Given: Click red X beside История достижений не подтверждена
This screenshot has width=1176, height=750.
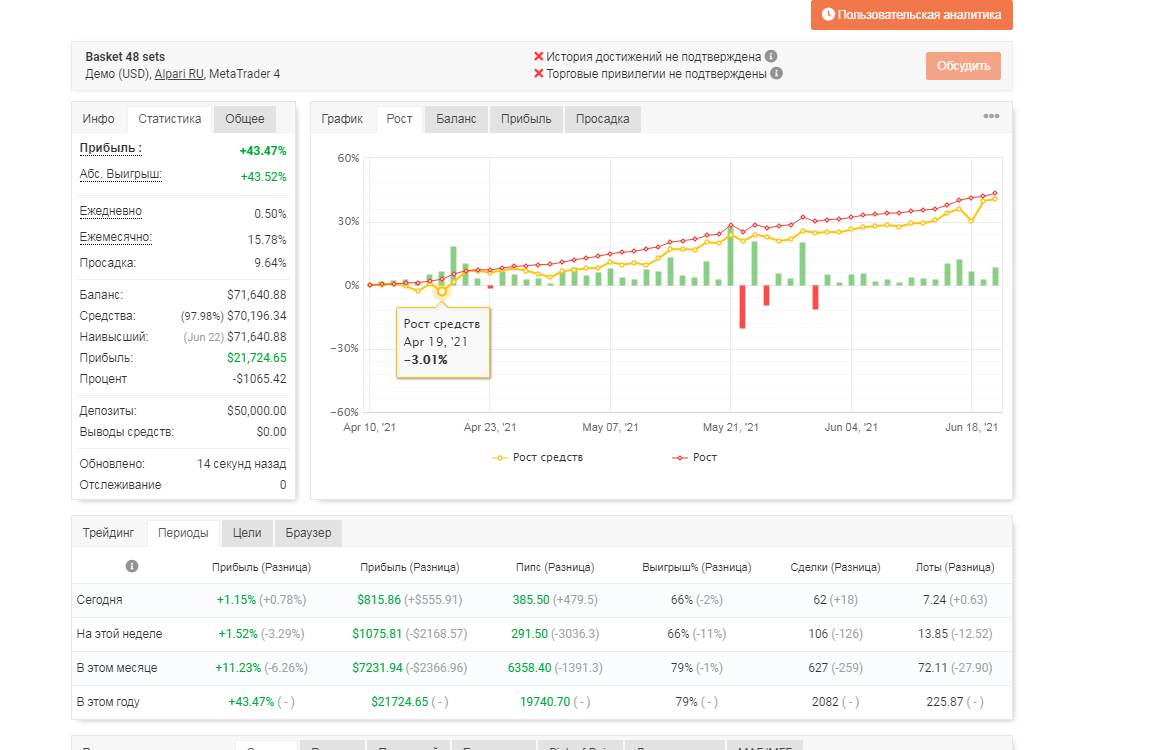Looking at the screenshot, I should (x=538, y=56).
